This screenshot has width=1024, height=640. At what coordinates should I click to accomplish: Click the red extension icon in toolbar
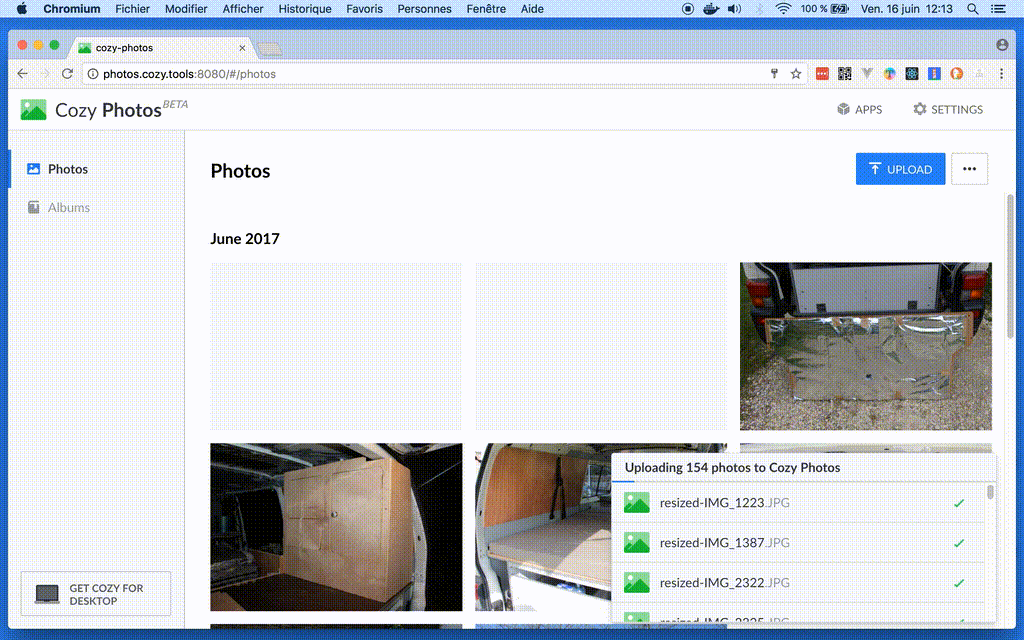[x=822, y=74]
